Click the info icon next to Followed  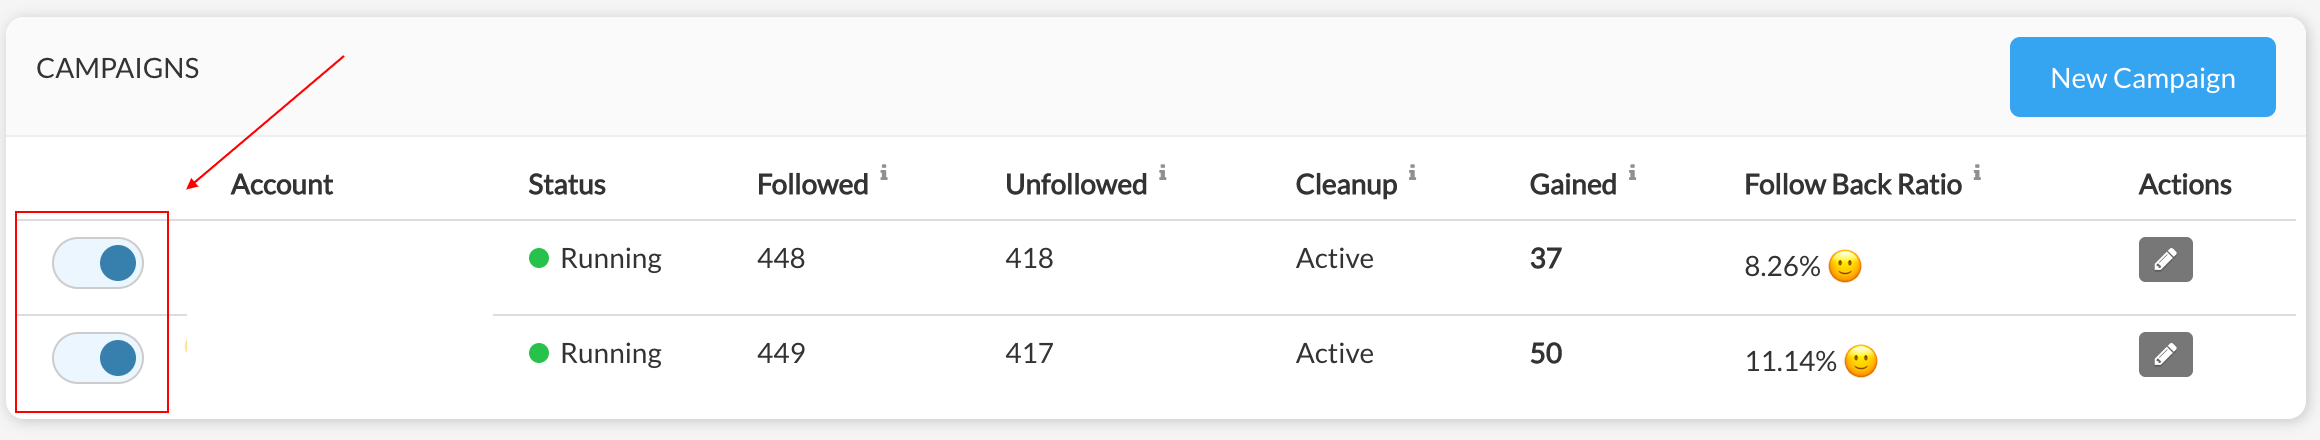point(884,173)
